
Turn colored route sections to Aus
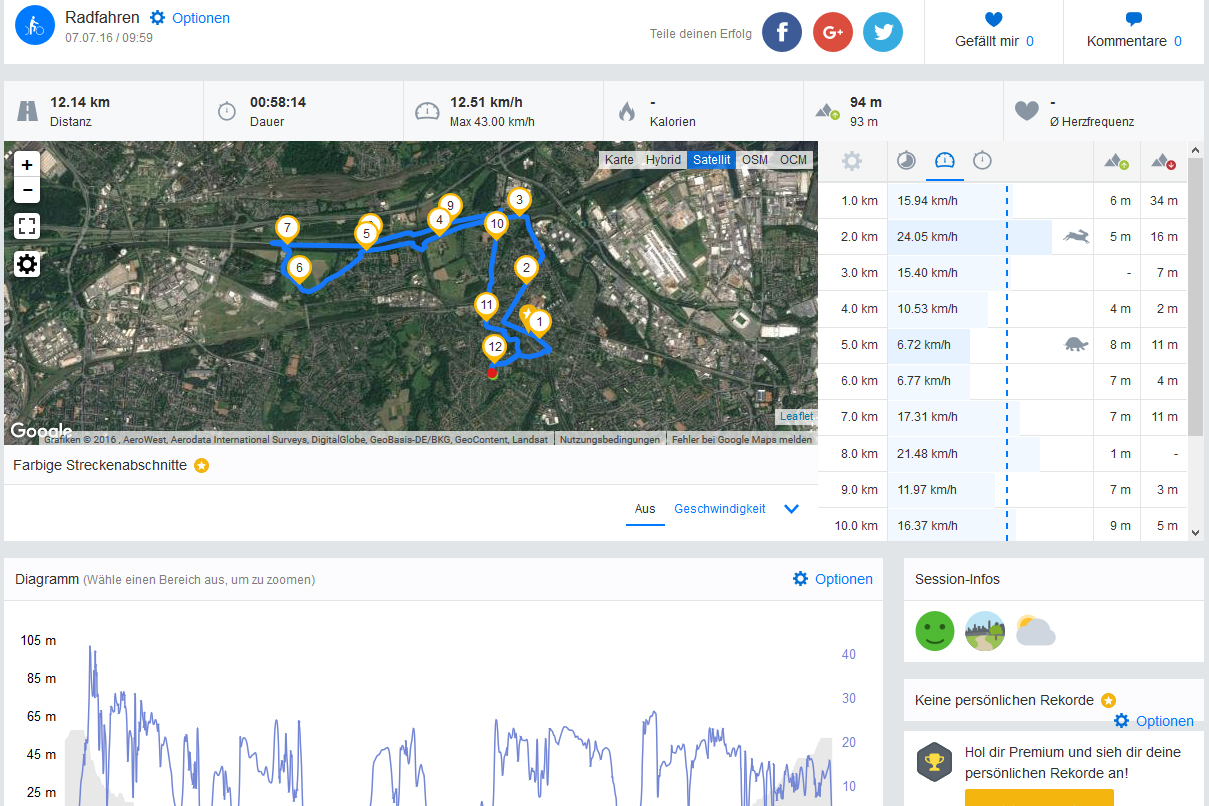click(645, 509)
